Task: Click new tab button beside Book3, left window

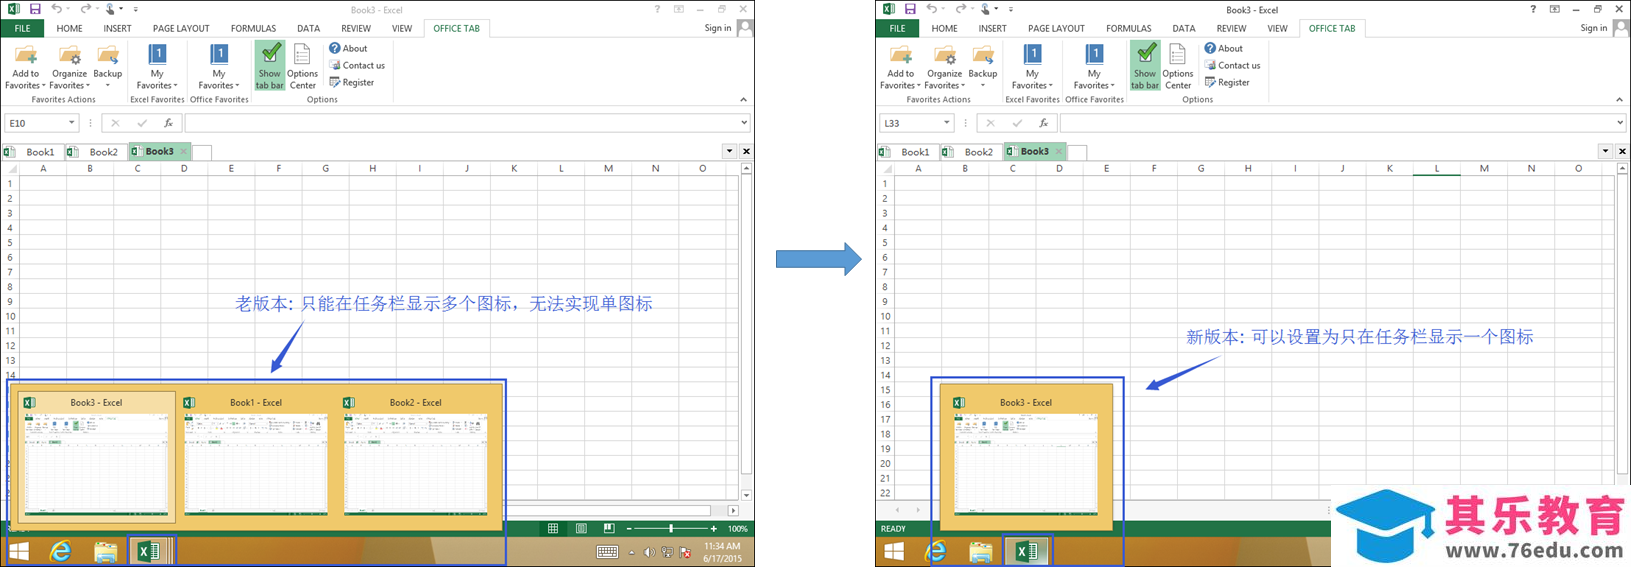Action: [x=202, y=152]
